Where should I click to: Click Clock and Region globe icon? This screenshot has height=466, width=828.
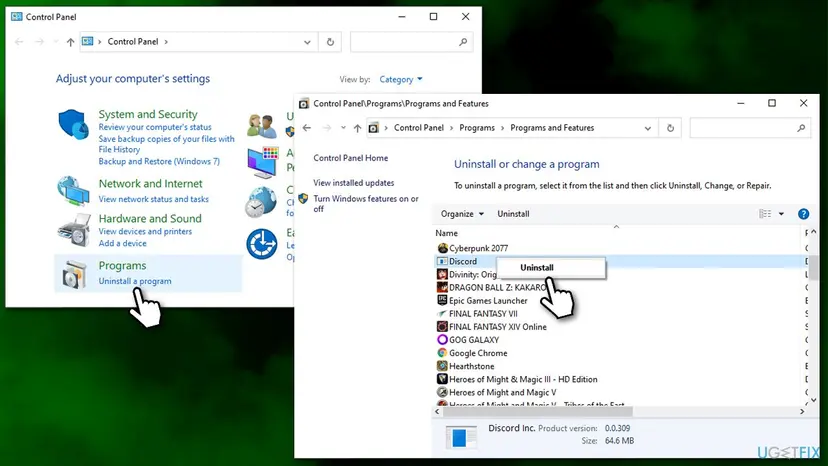261,202
